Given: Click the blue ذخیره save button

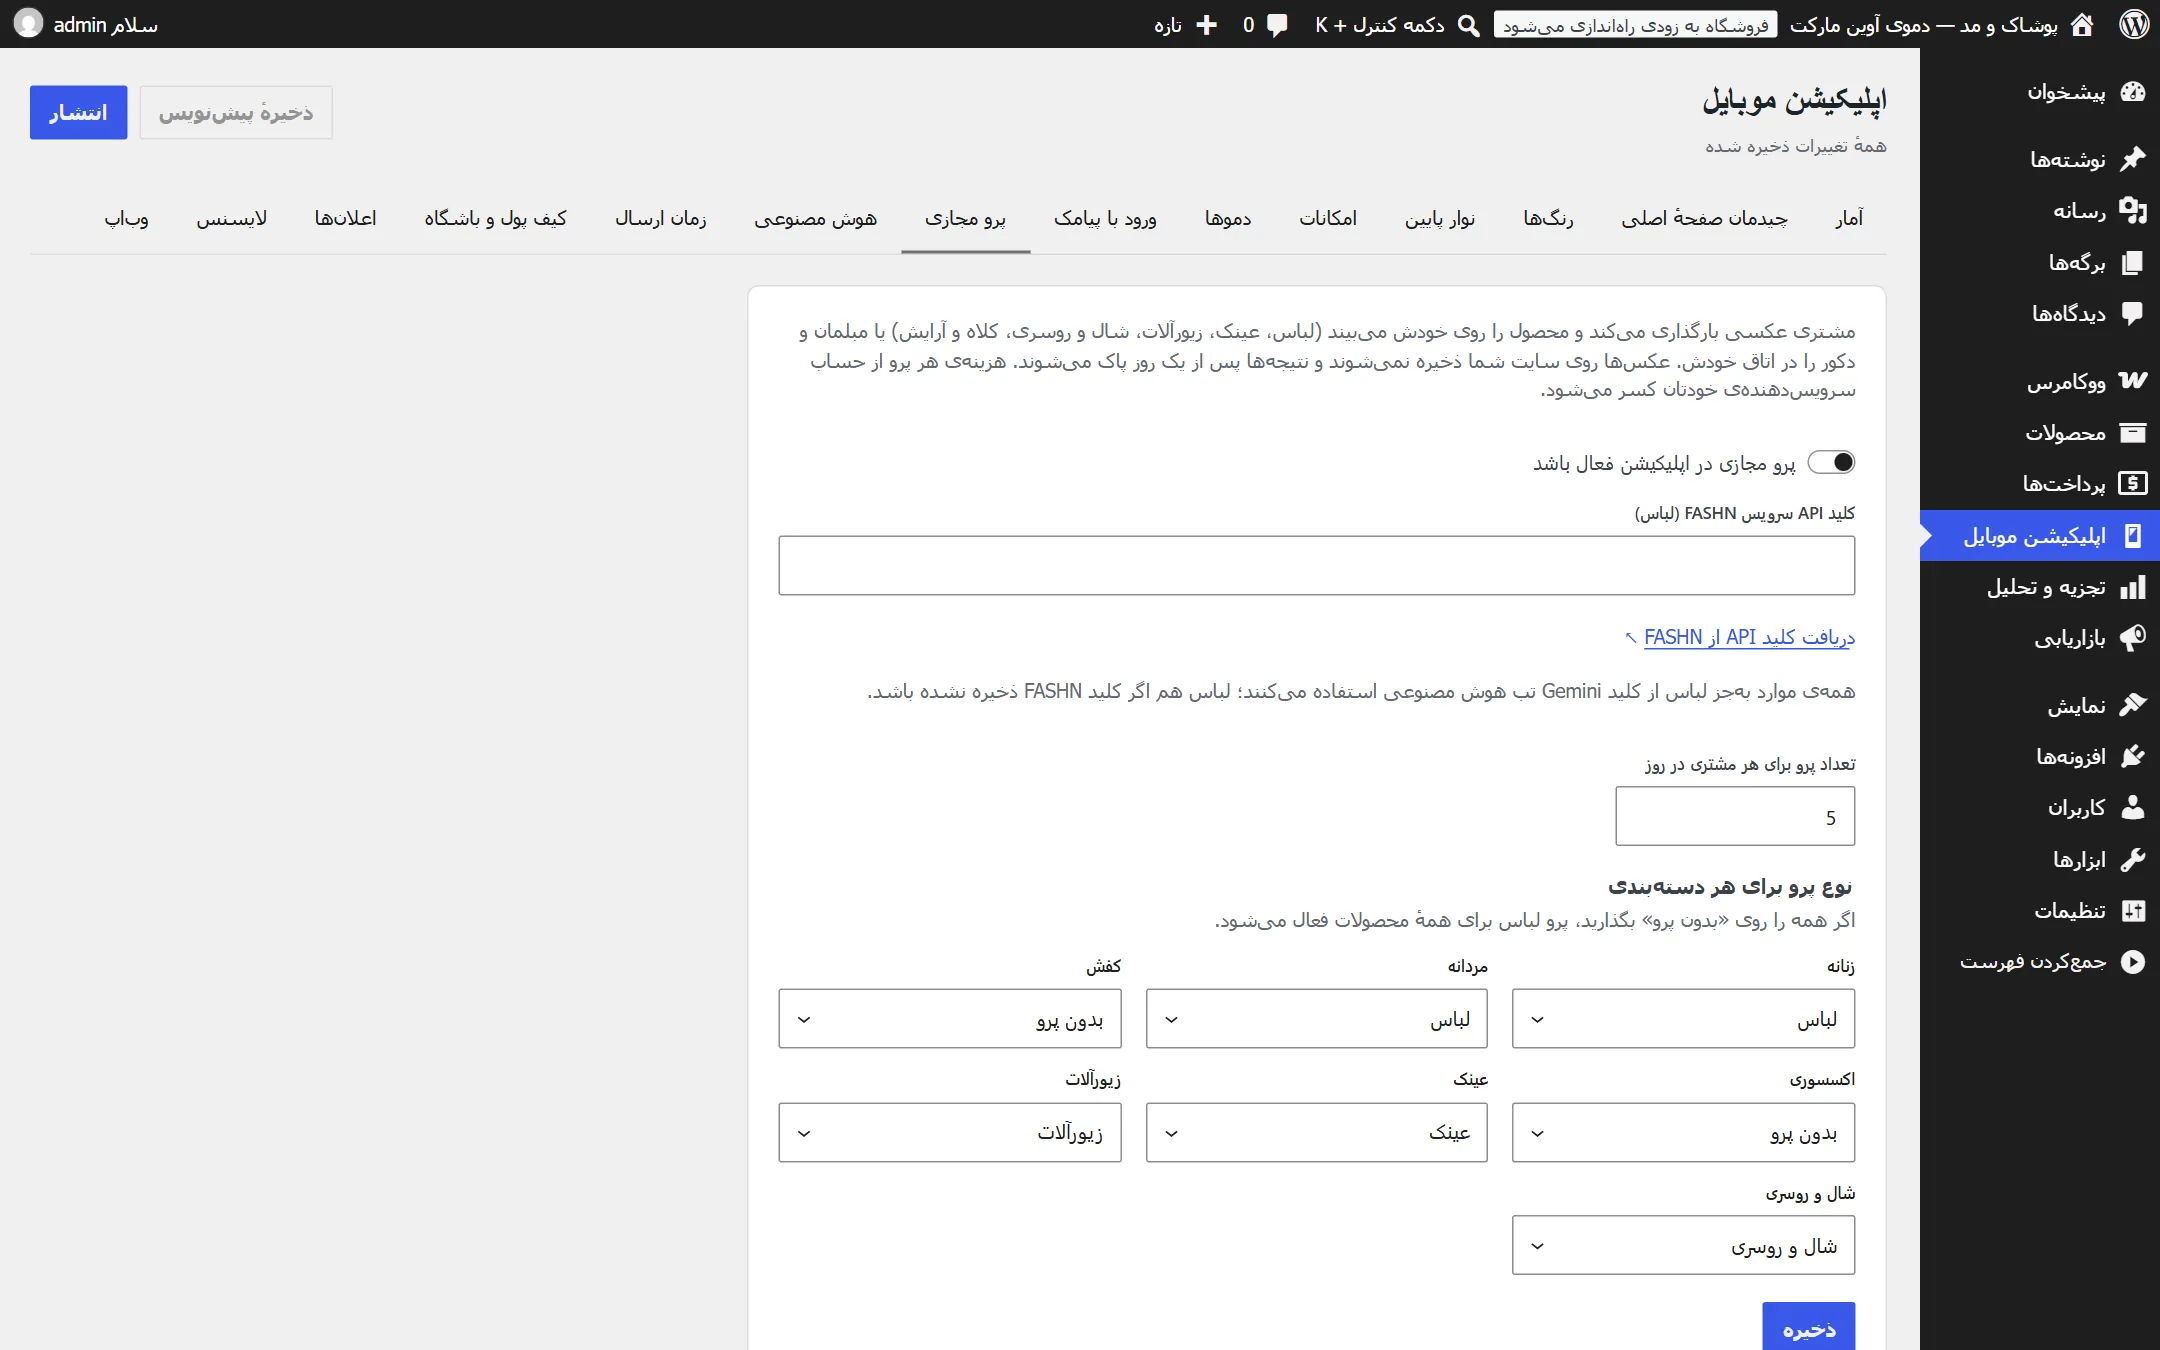Looking at the screenshot, I should (x=1809, y=1327).
